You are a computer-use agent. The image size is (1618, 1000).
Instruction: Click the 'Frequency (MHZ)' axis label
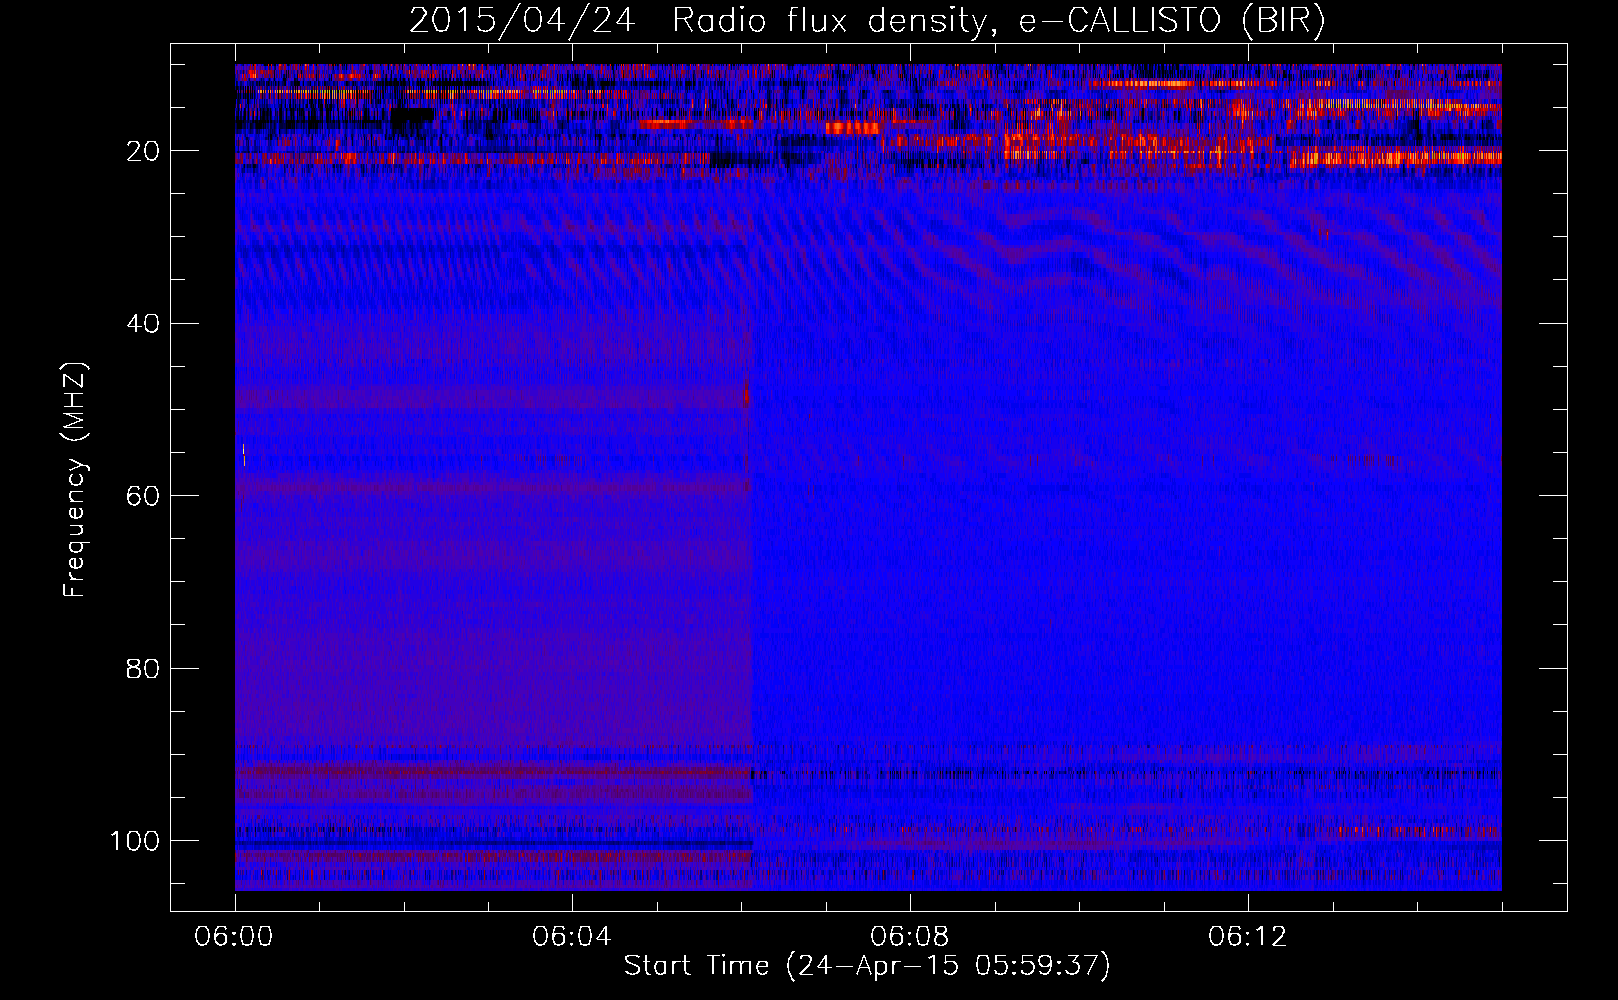76,480
